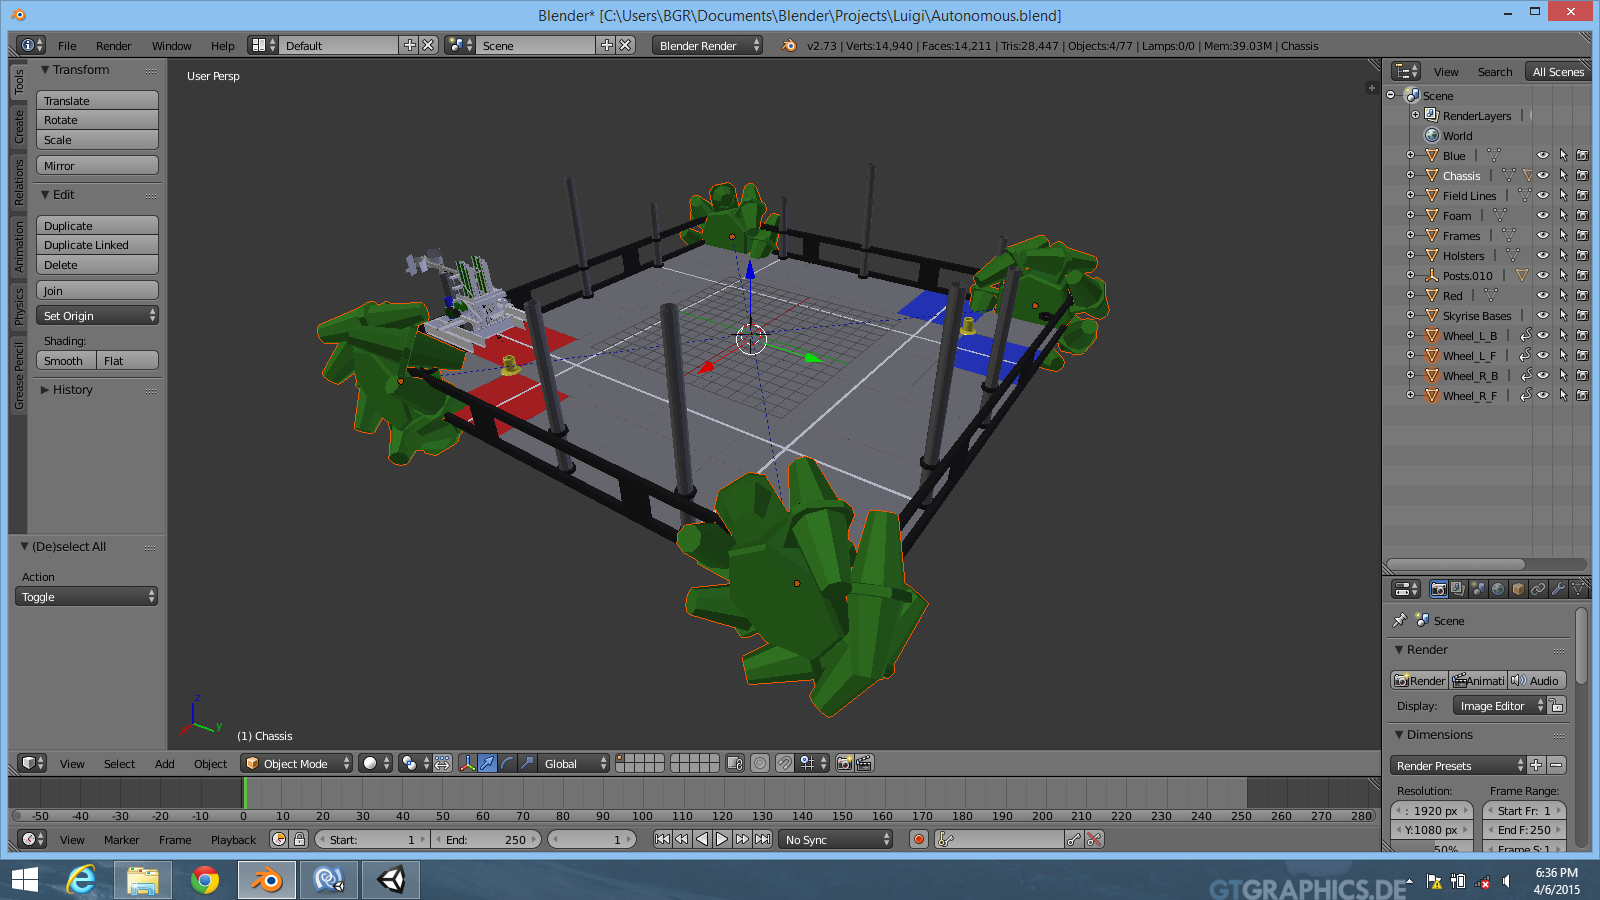
Task: Hide the Foam object with eye icon
Action: pyautogui.click(x=1543, y=215)
